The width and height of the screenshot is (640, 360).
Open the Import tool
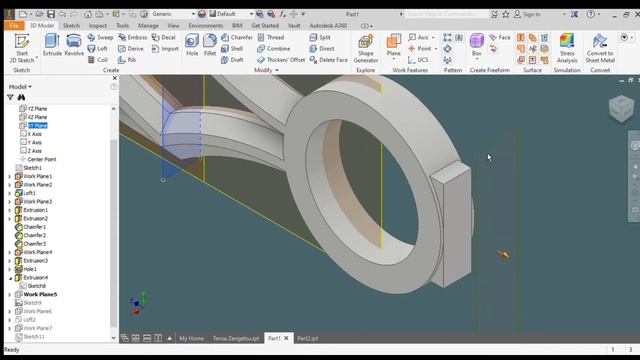click(x=165, y=49)
